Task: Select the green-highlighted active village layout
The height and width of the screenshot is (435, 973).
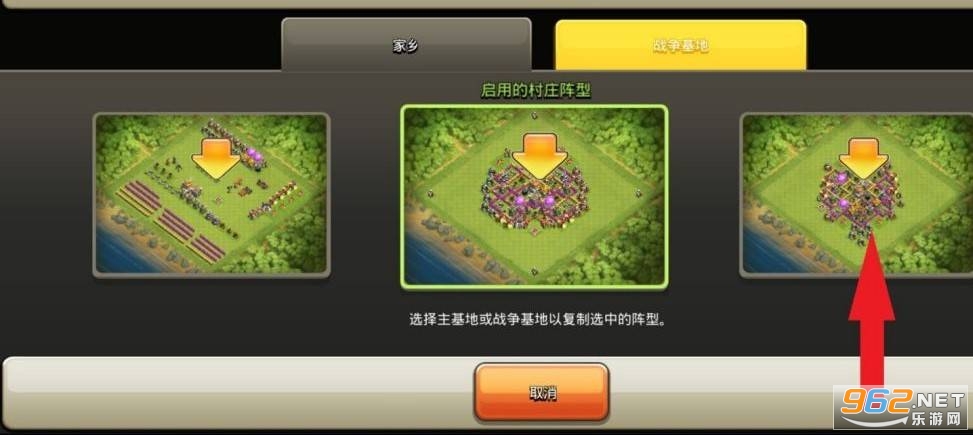Action: coord(534,196)
